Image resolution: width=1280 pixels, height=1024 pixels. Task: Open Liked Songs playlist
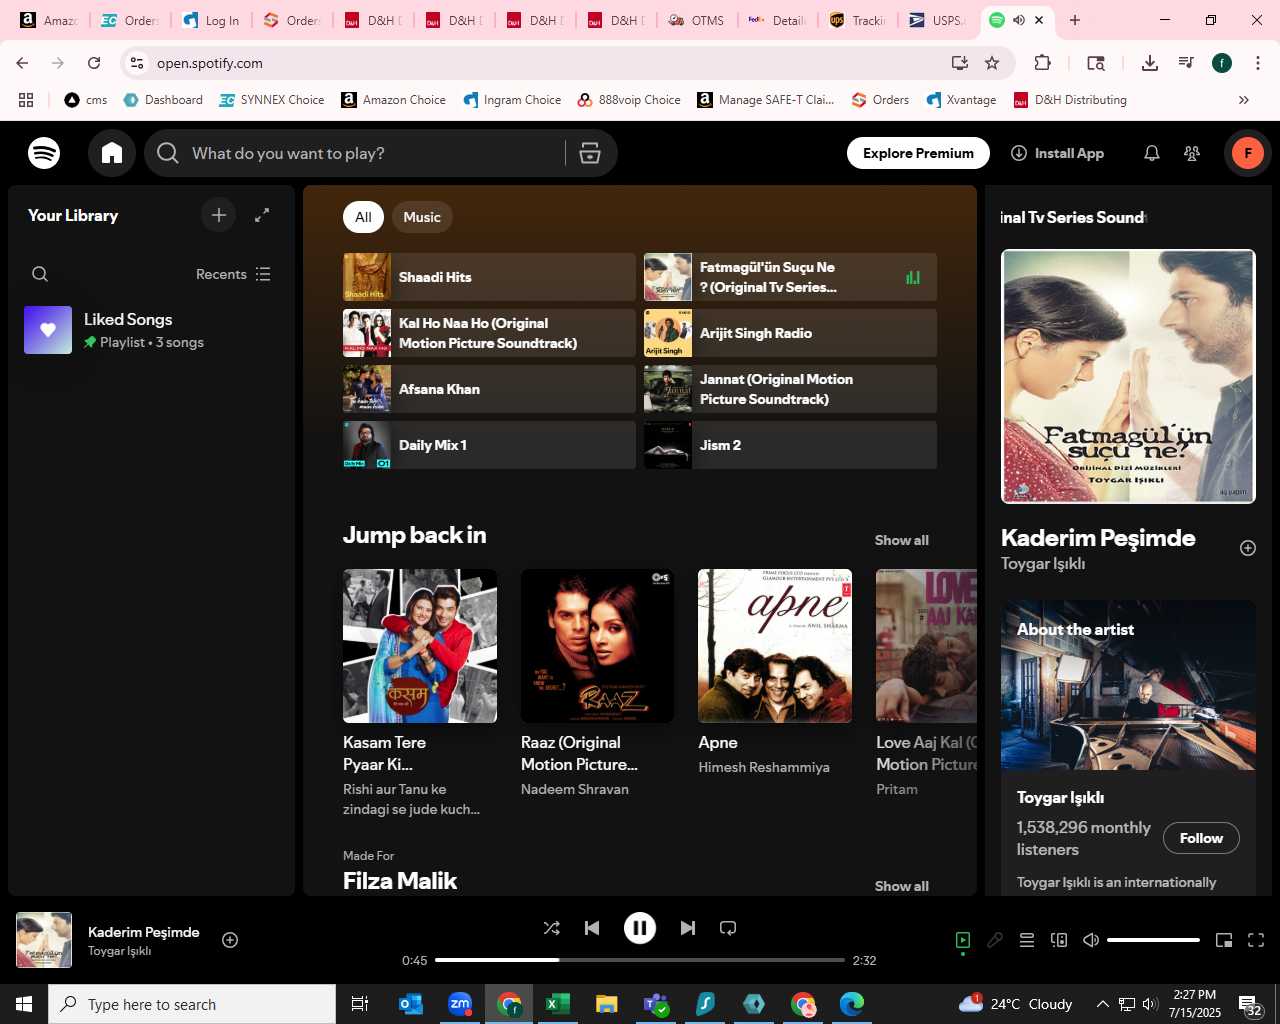pos(151,330)
